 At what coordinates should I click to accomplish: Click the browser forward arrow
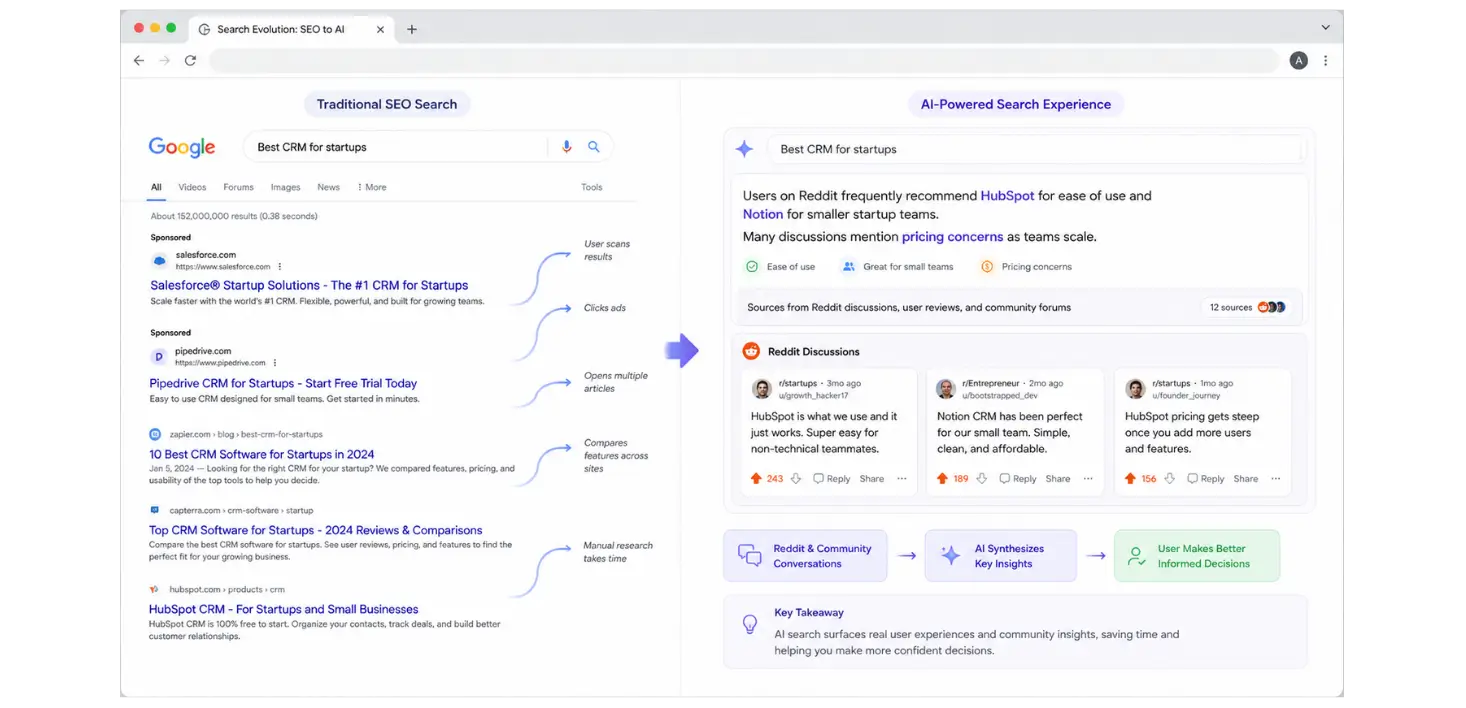(164, 61)
